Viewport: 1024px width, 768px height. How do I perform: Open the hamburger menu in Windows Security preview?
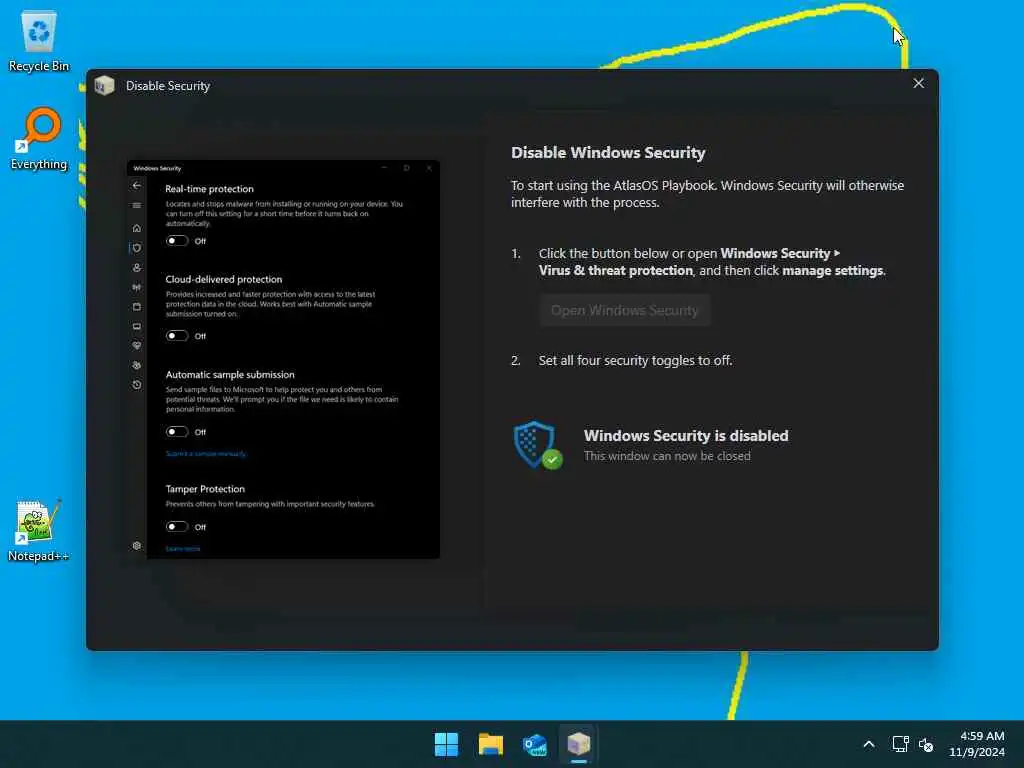click(136, 206)
